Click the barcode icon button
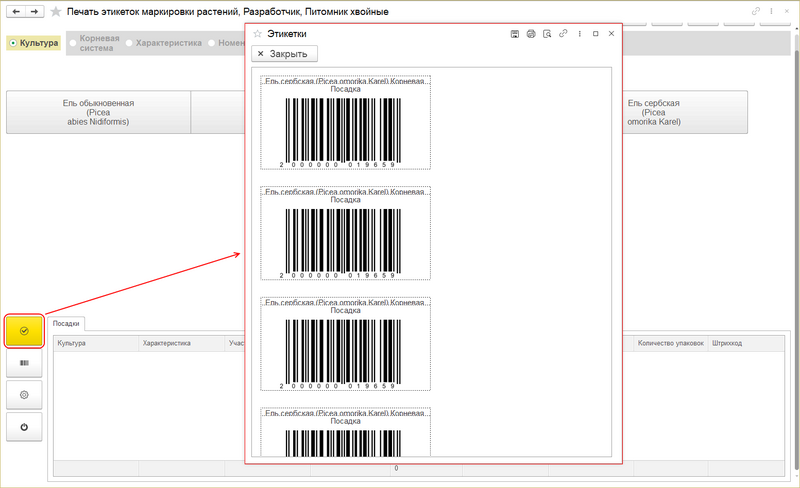Image resolution: width=800 pixels, height=488 pixels. click(24, 363)
